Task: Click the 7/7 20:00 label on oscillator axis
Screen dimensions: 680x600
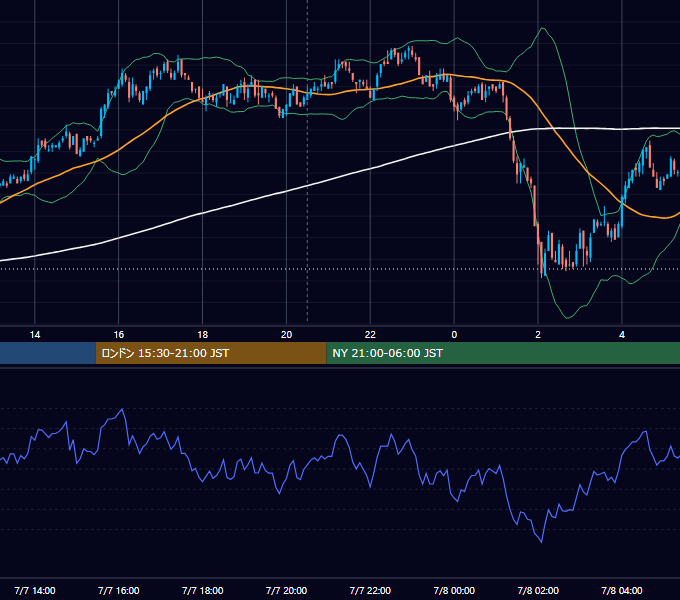Action: click(x=286, y=590)
